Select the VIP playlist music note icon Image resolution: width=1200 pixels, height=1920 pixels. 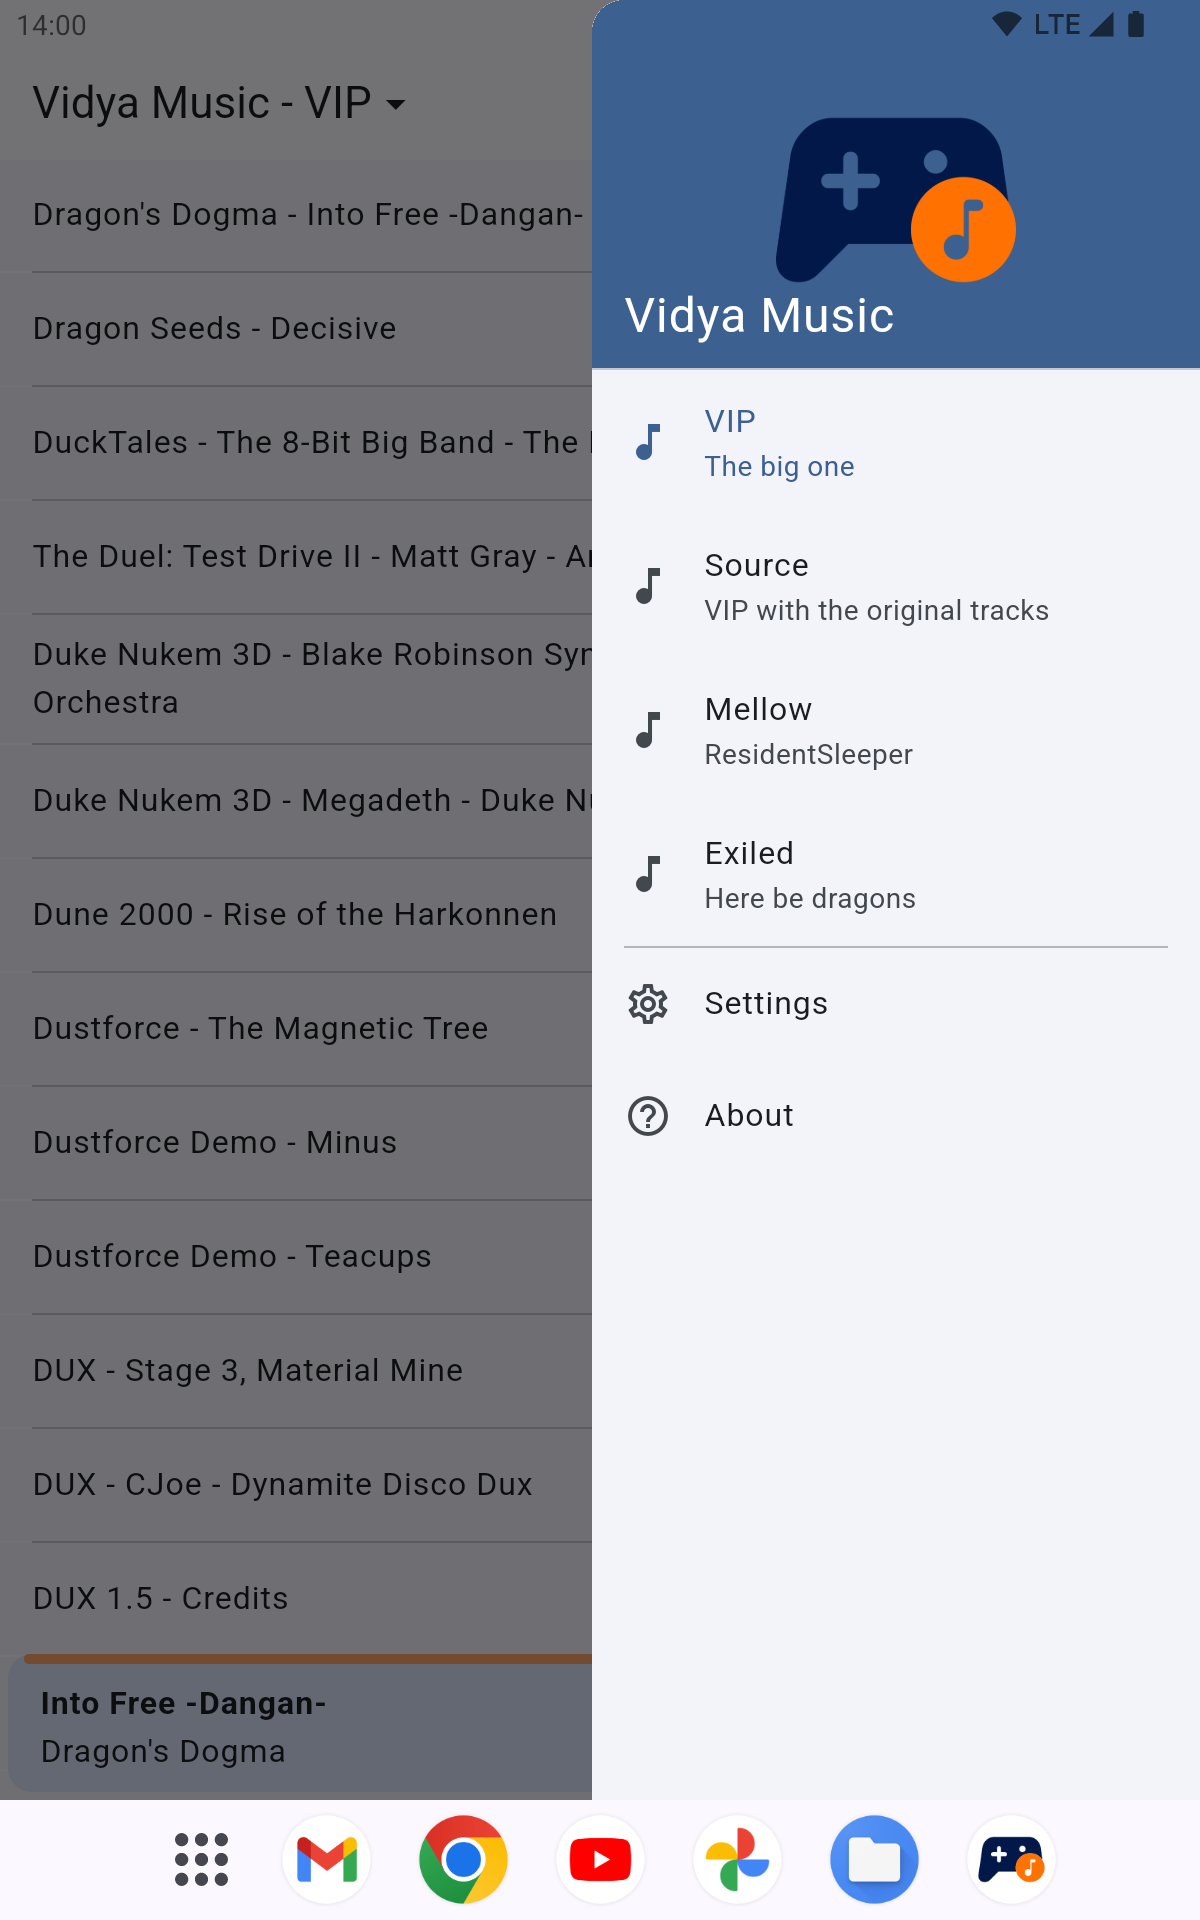pyautogui.click(x=648, y=442)
